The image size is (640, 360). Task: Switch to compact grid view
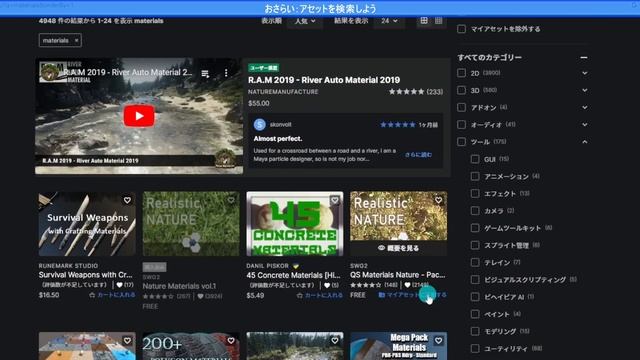[x=438, y=21]
